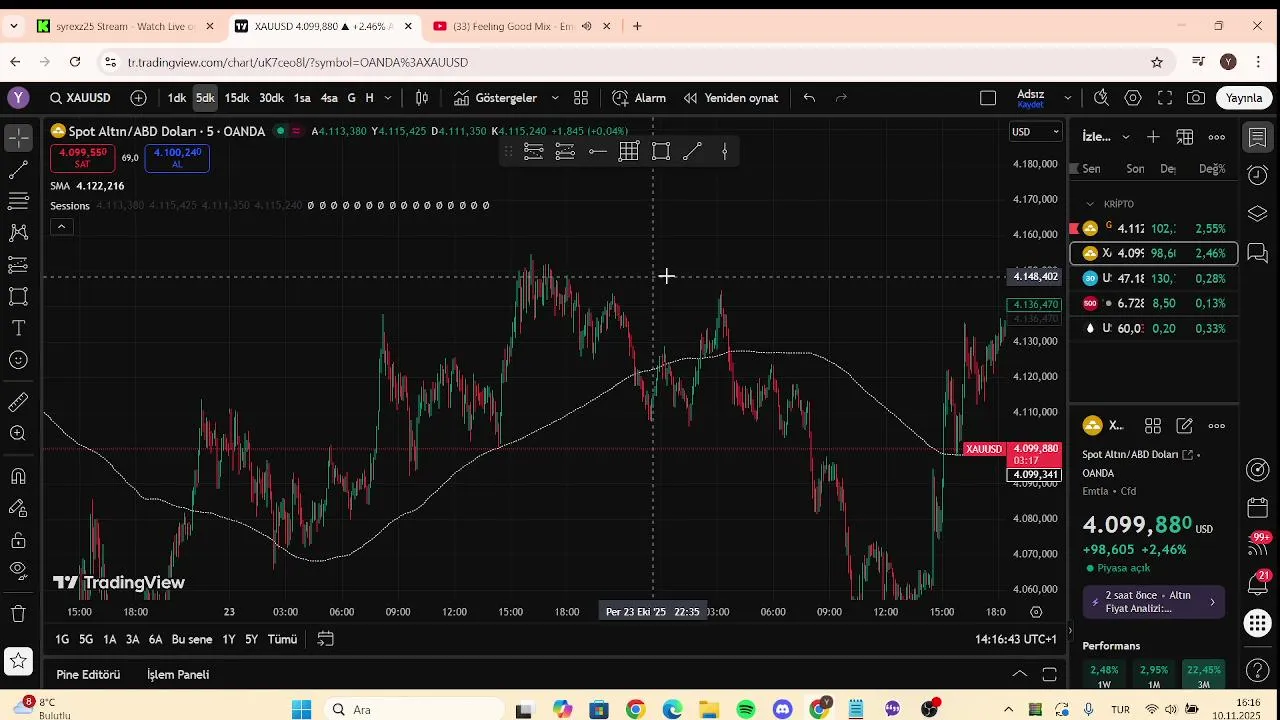Select the Tümü date range
Image resolution: width=1280 pixels, height=720 pixels.
[x=282, y=639]
